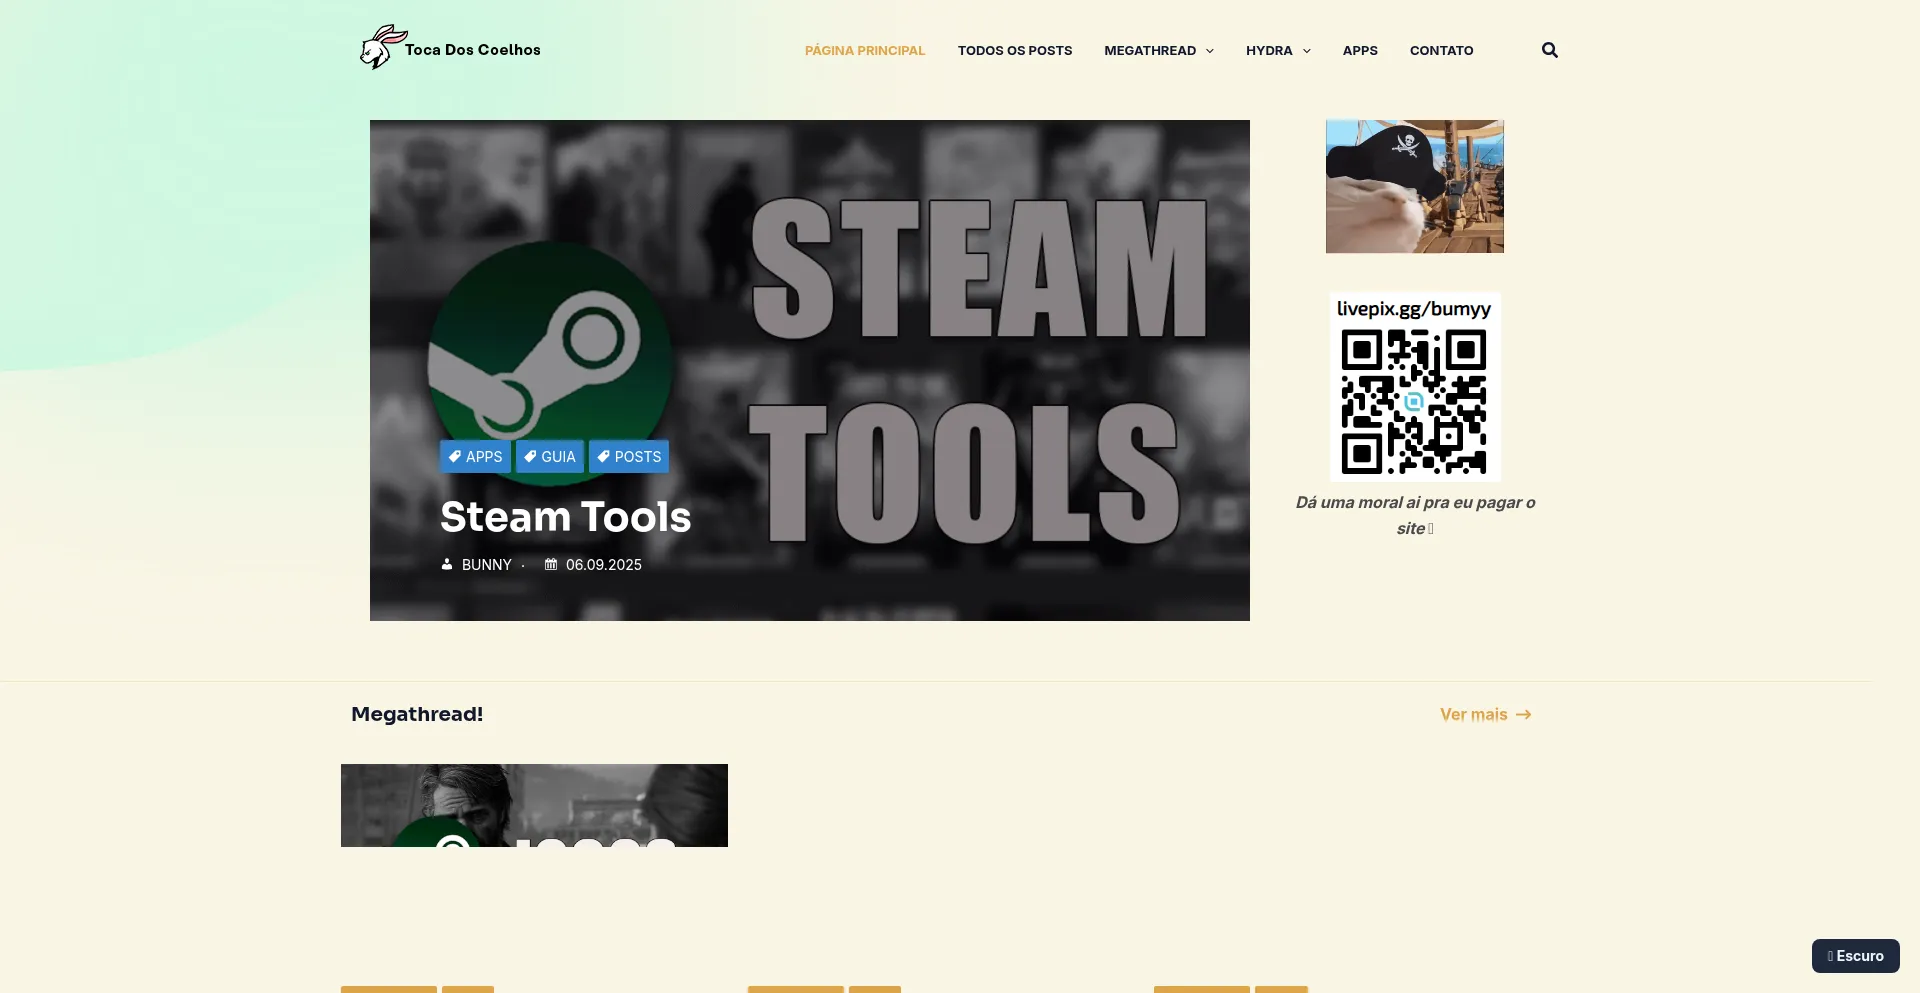Click the BUNNY author link
The width and height of the screenshot is (1920, 993).
click(486, 565)
